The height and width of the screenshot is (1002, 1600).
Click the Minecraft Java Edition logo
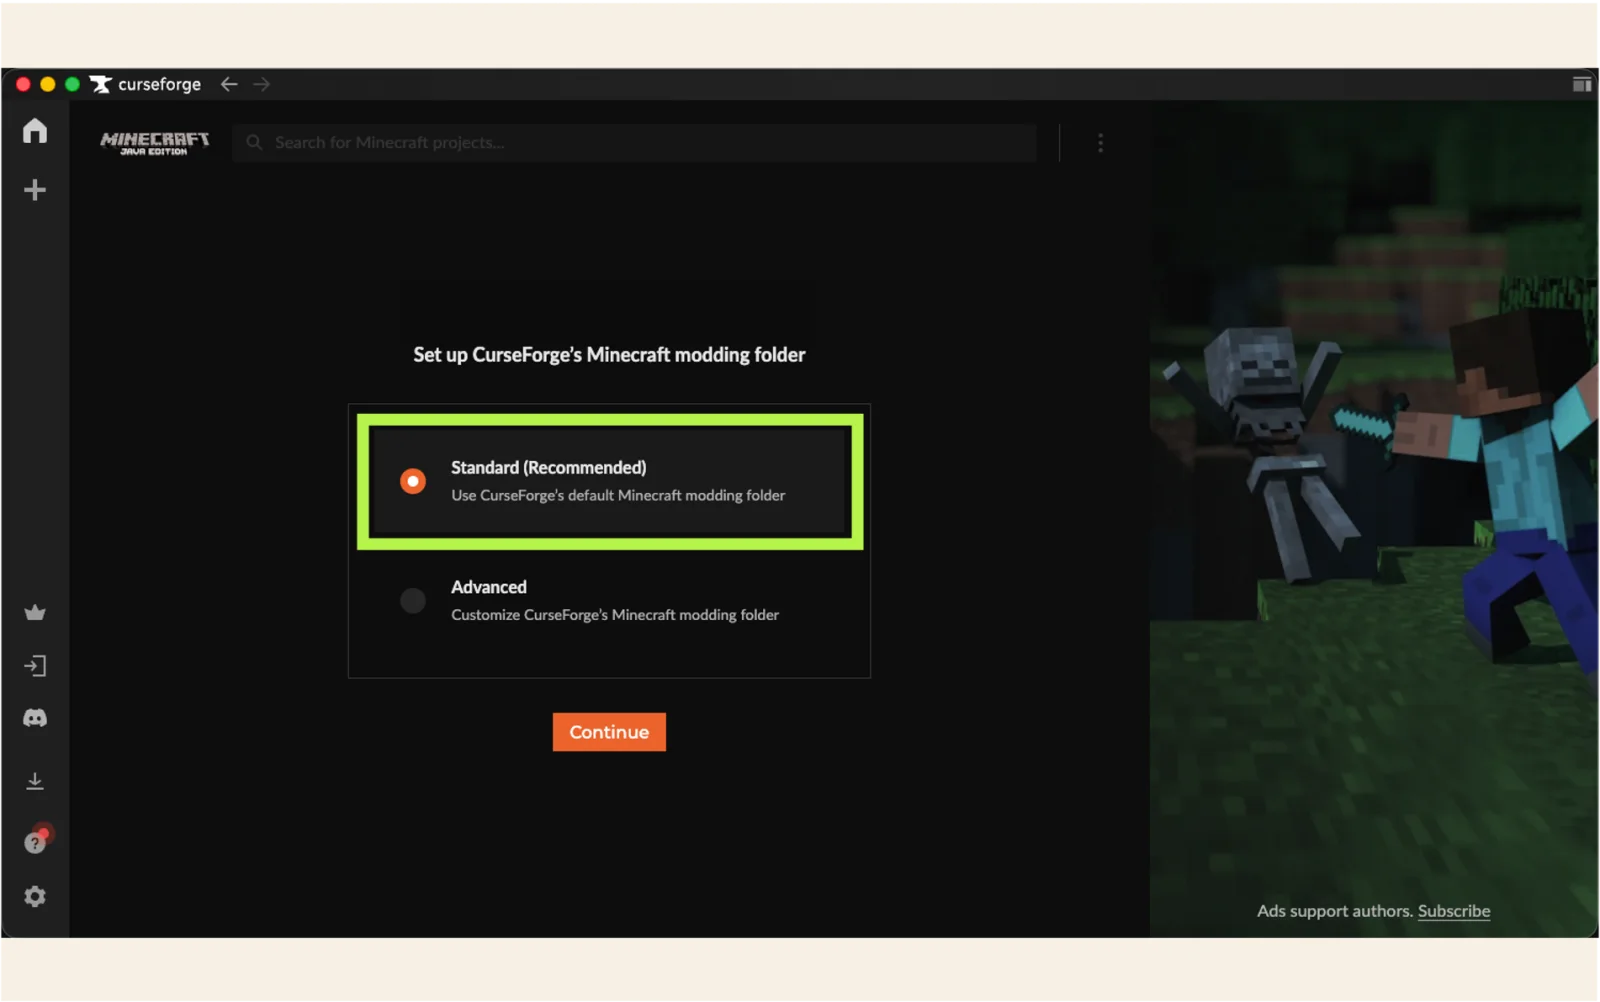click(x=154, y=143)
